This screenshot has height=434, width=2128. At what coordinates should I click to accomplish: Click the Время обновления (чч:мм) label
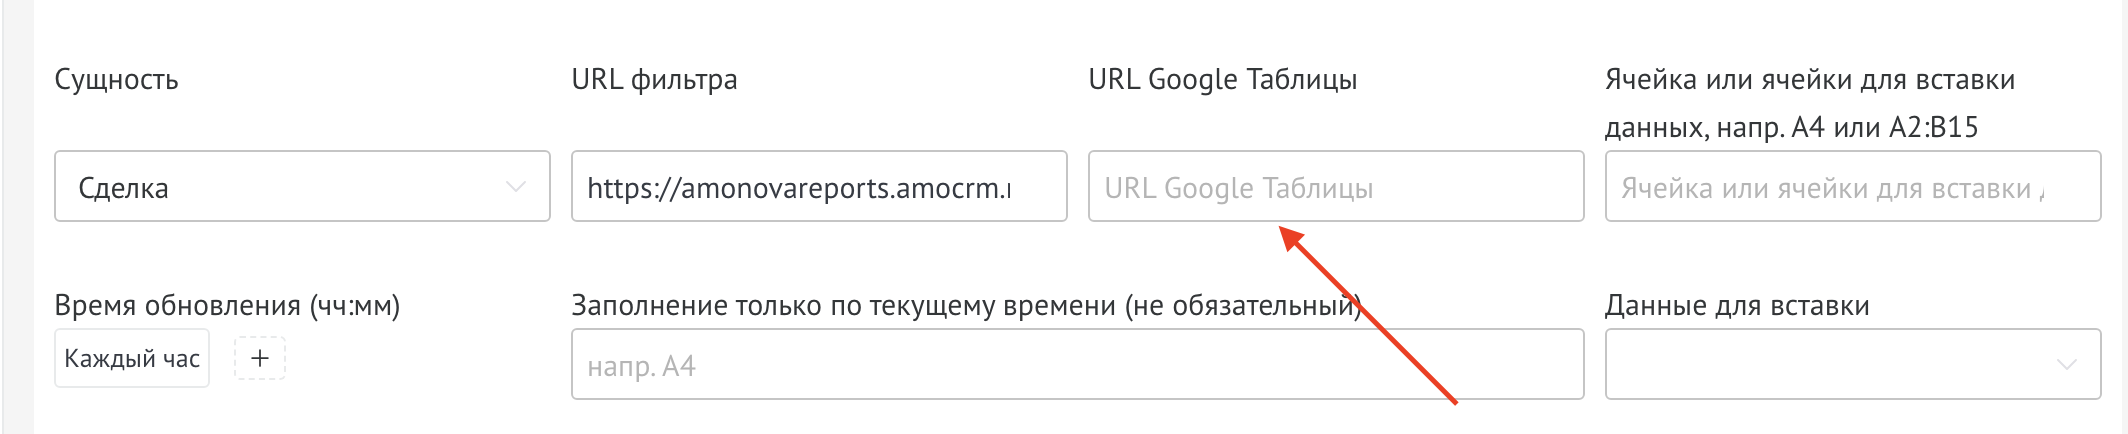[x=227, y=306]
